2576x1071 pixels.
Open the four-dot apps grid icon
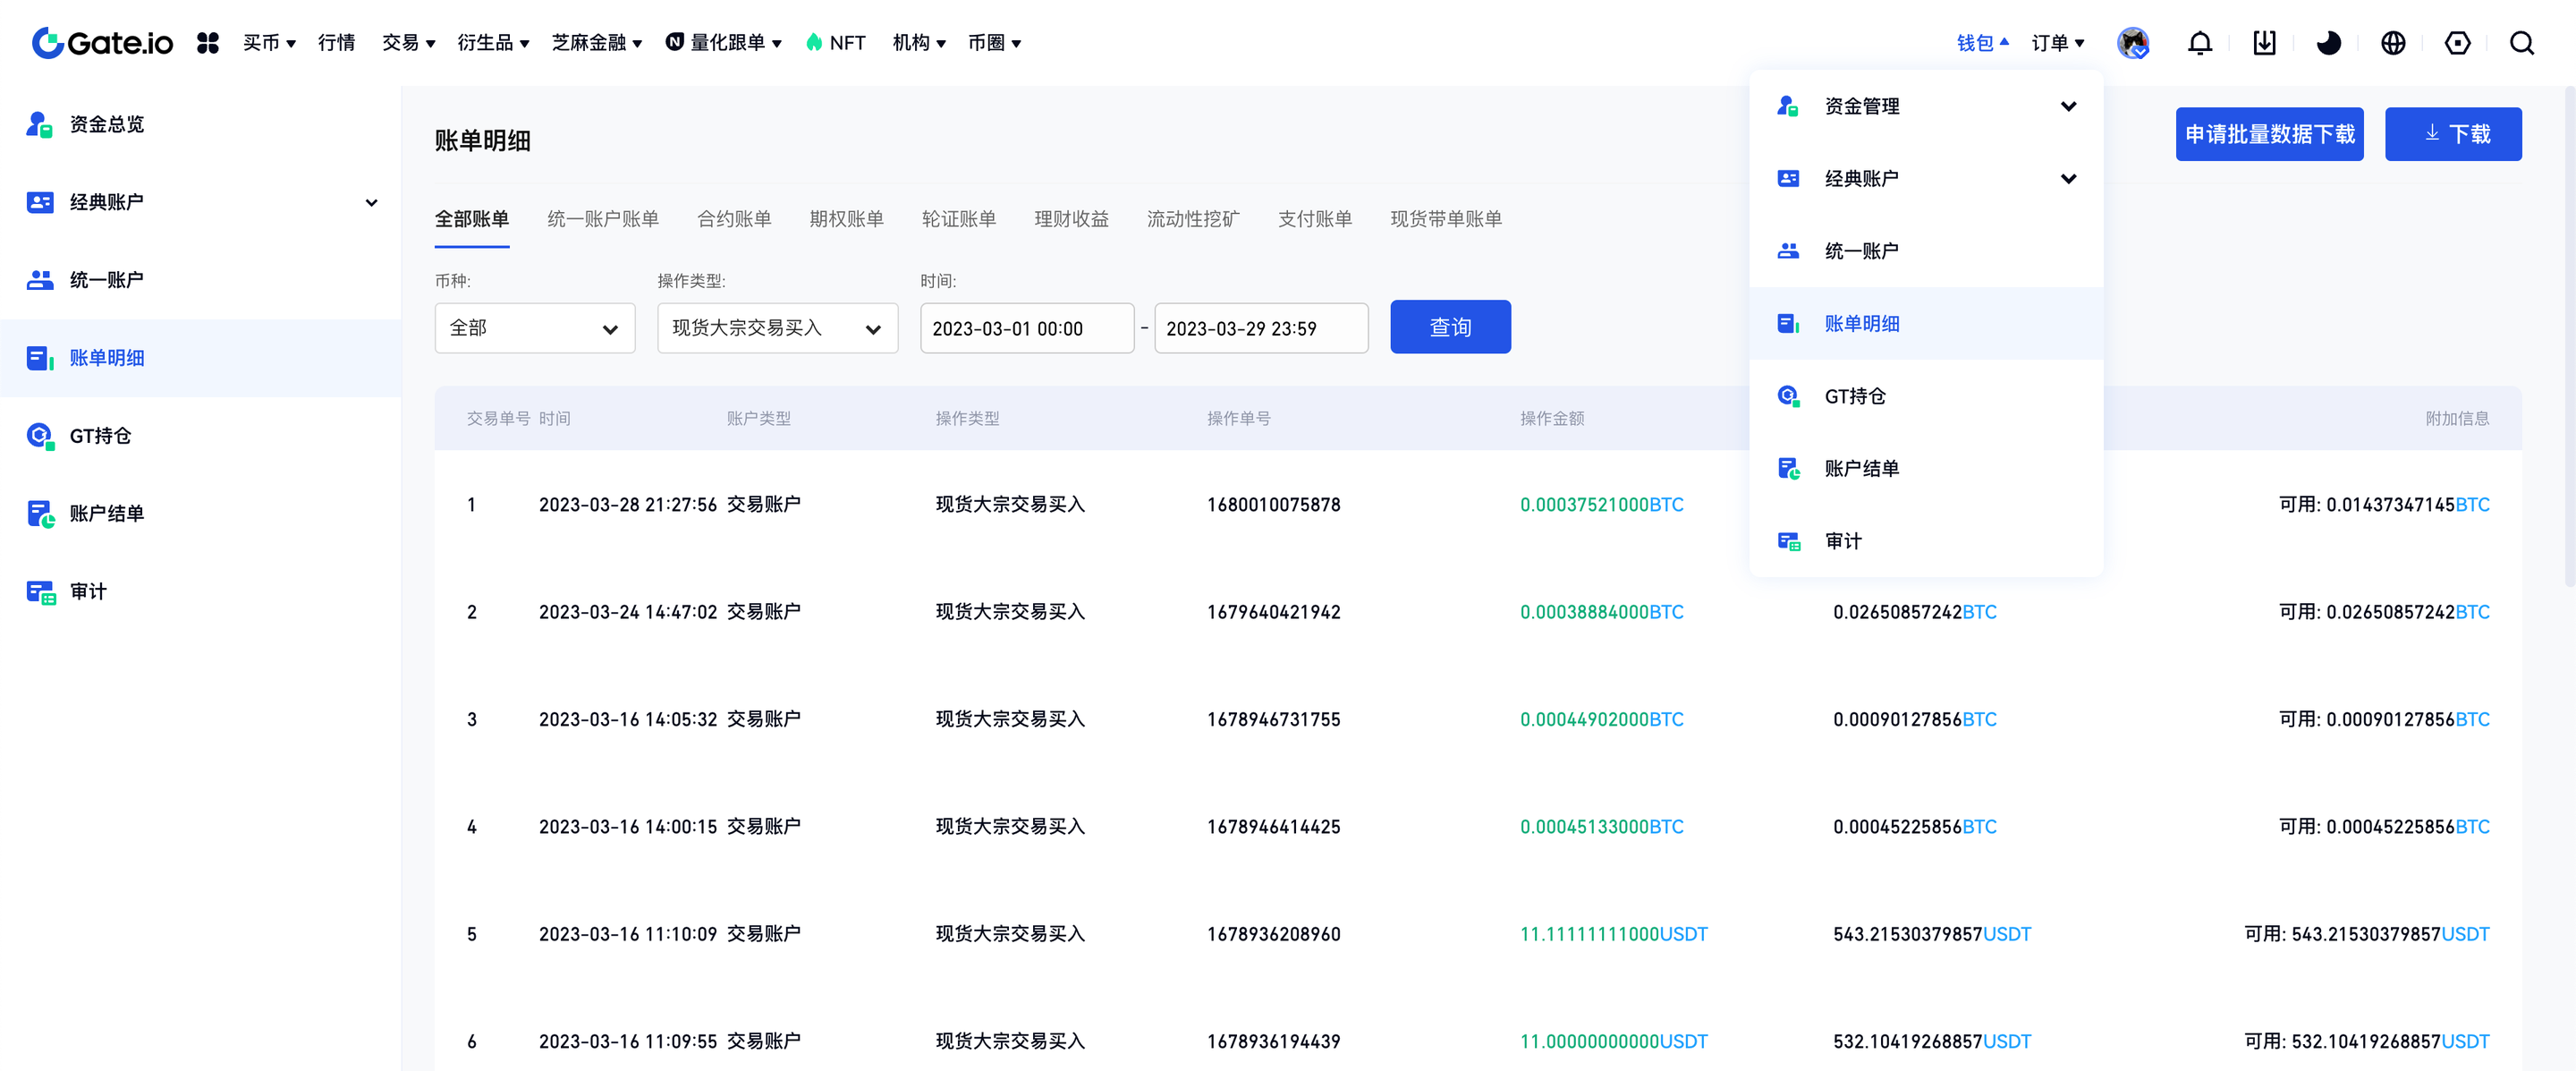point(208,43)
